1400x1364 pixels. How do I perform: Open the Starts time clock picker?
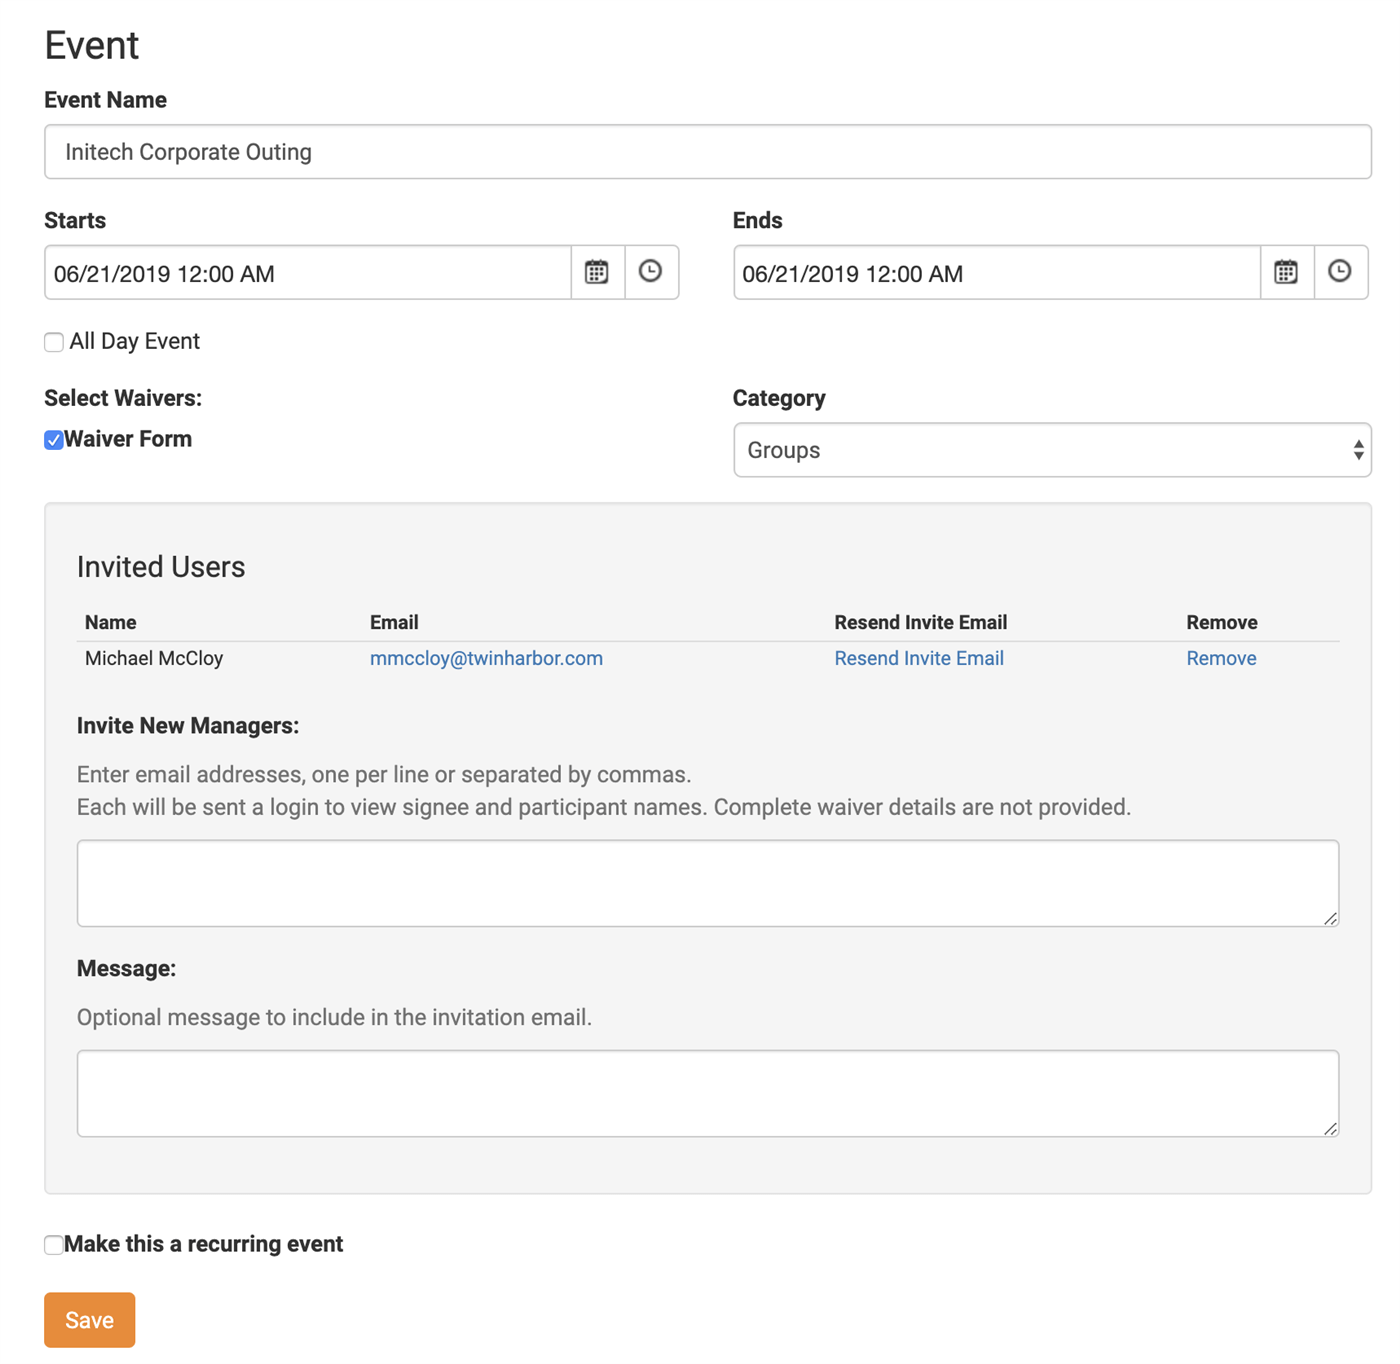651,272
